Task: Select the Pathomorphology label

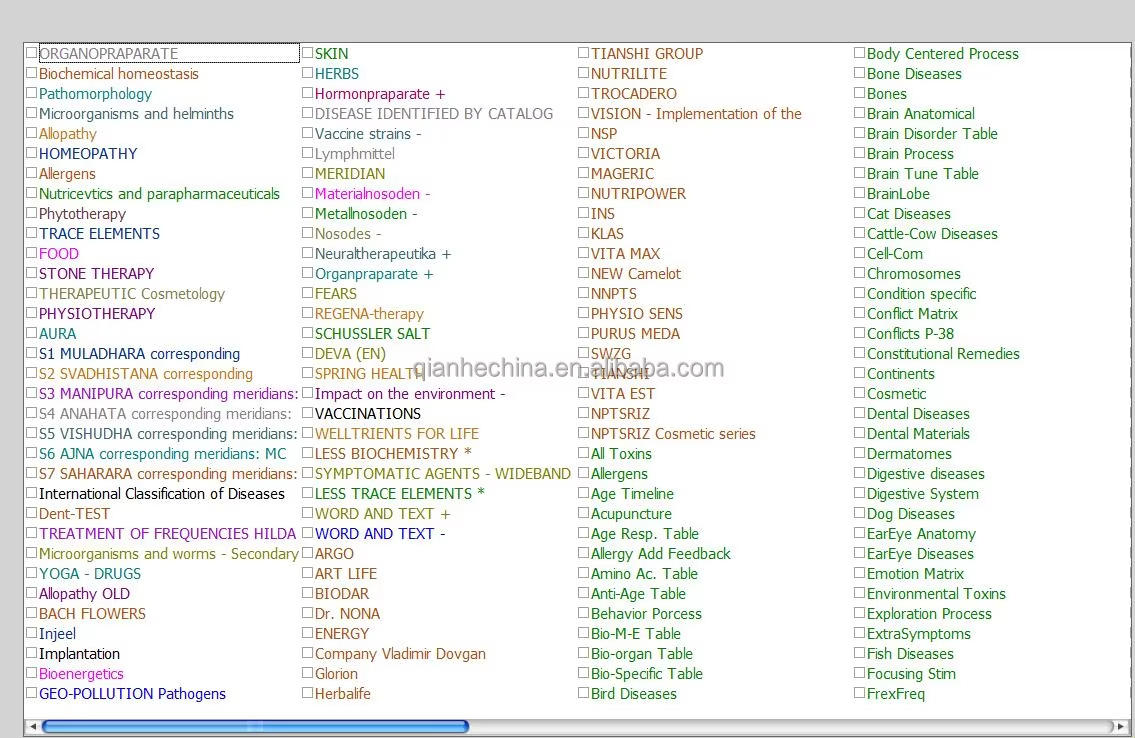Action: coord(96,94)
